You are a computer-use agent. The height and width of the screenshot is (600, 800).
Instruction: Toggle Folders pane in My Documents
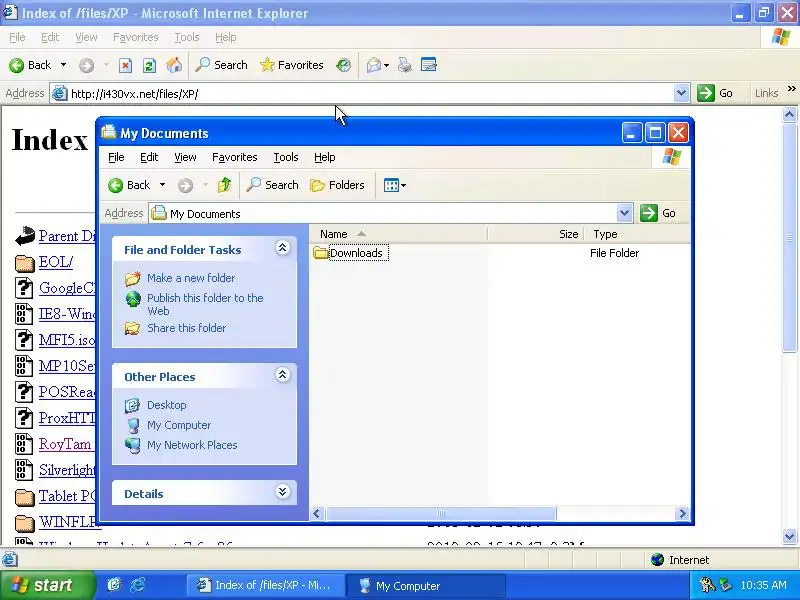click(337, 185)
